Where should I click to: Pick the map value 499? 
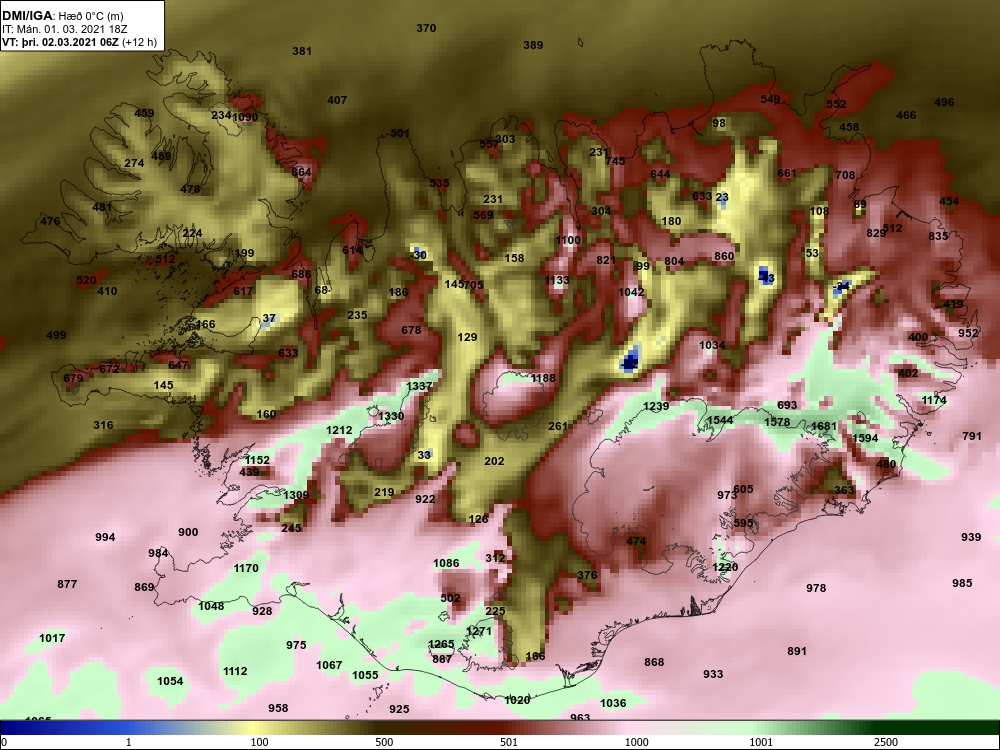point(56,335)
